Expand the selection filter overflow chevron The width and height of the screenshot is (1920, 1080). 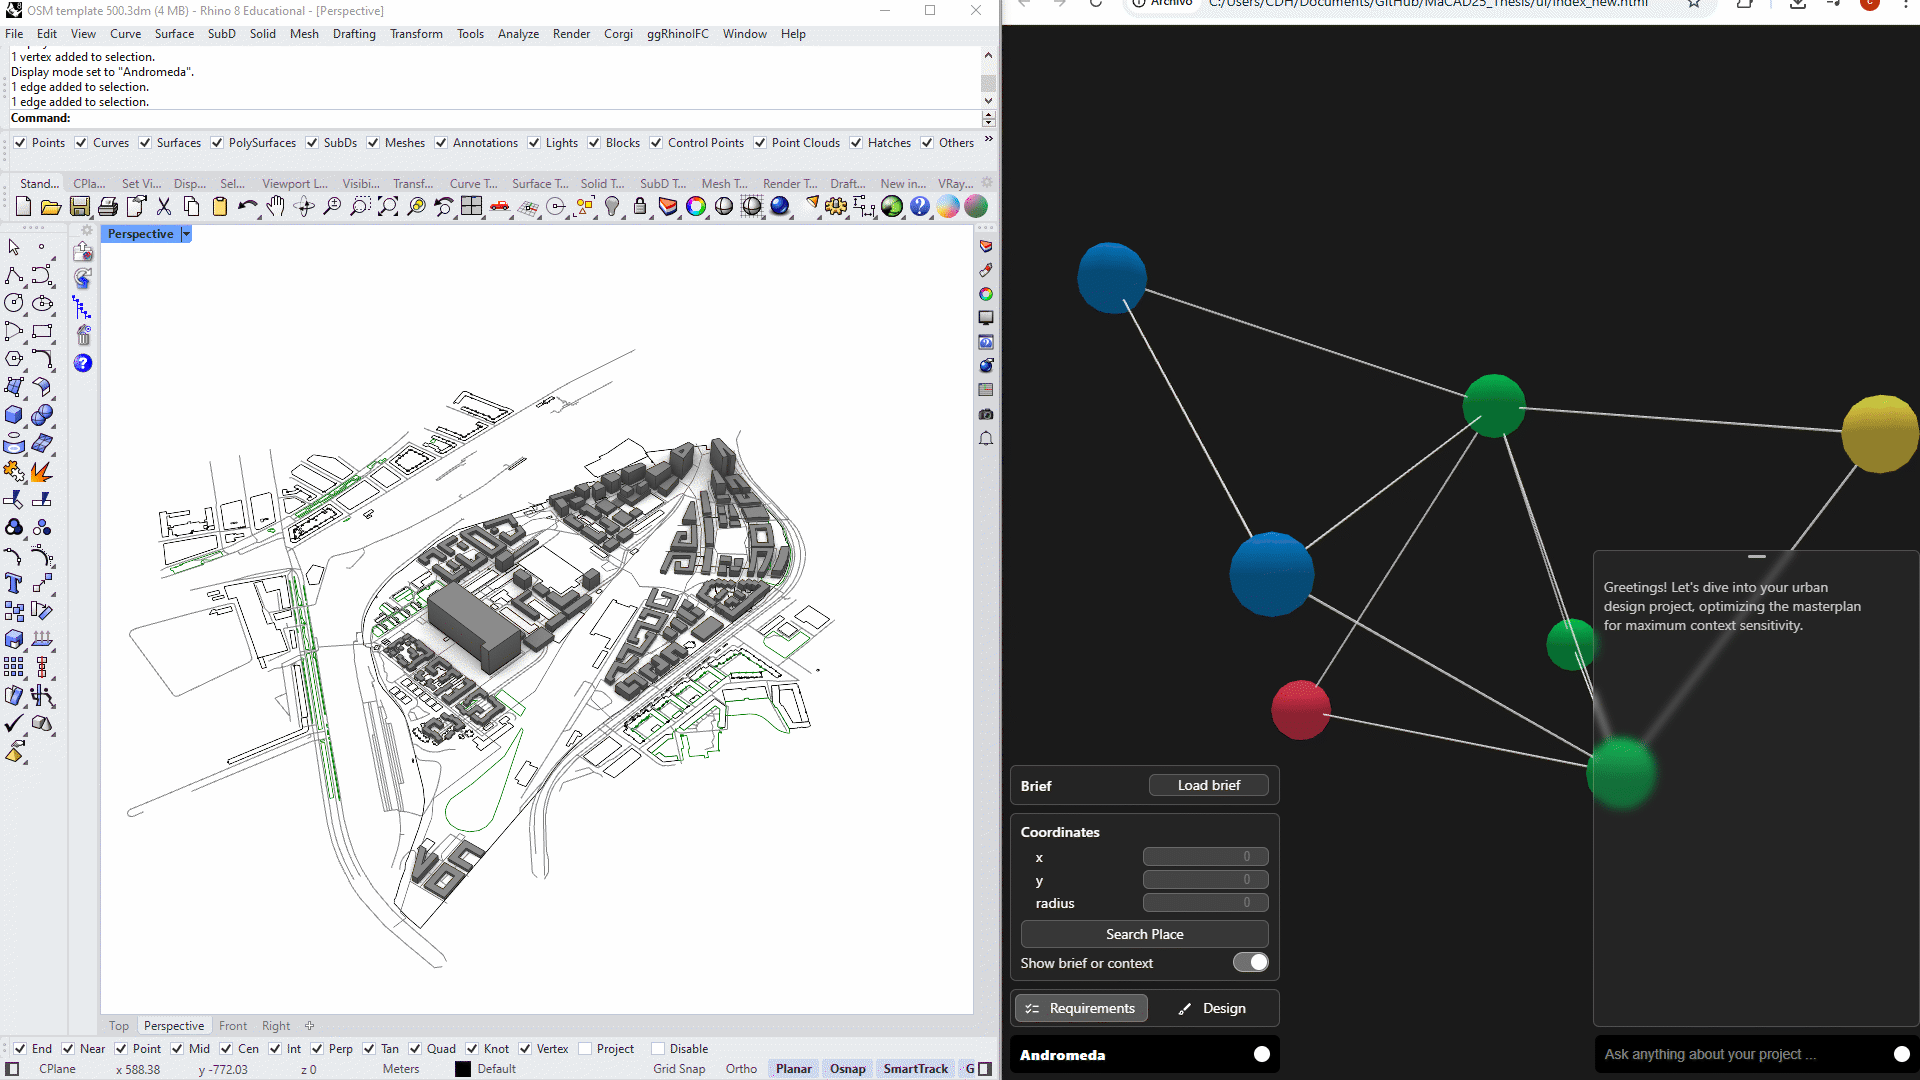(x=988, y=139)
